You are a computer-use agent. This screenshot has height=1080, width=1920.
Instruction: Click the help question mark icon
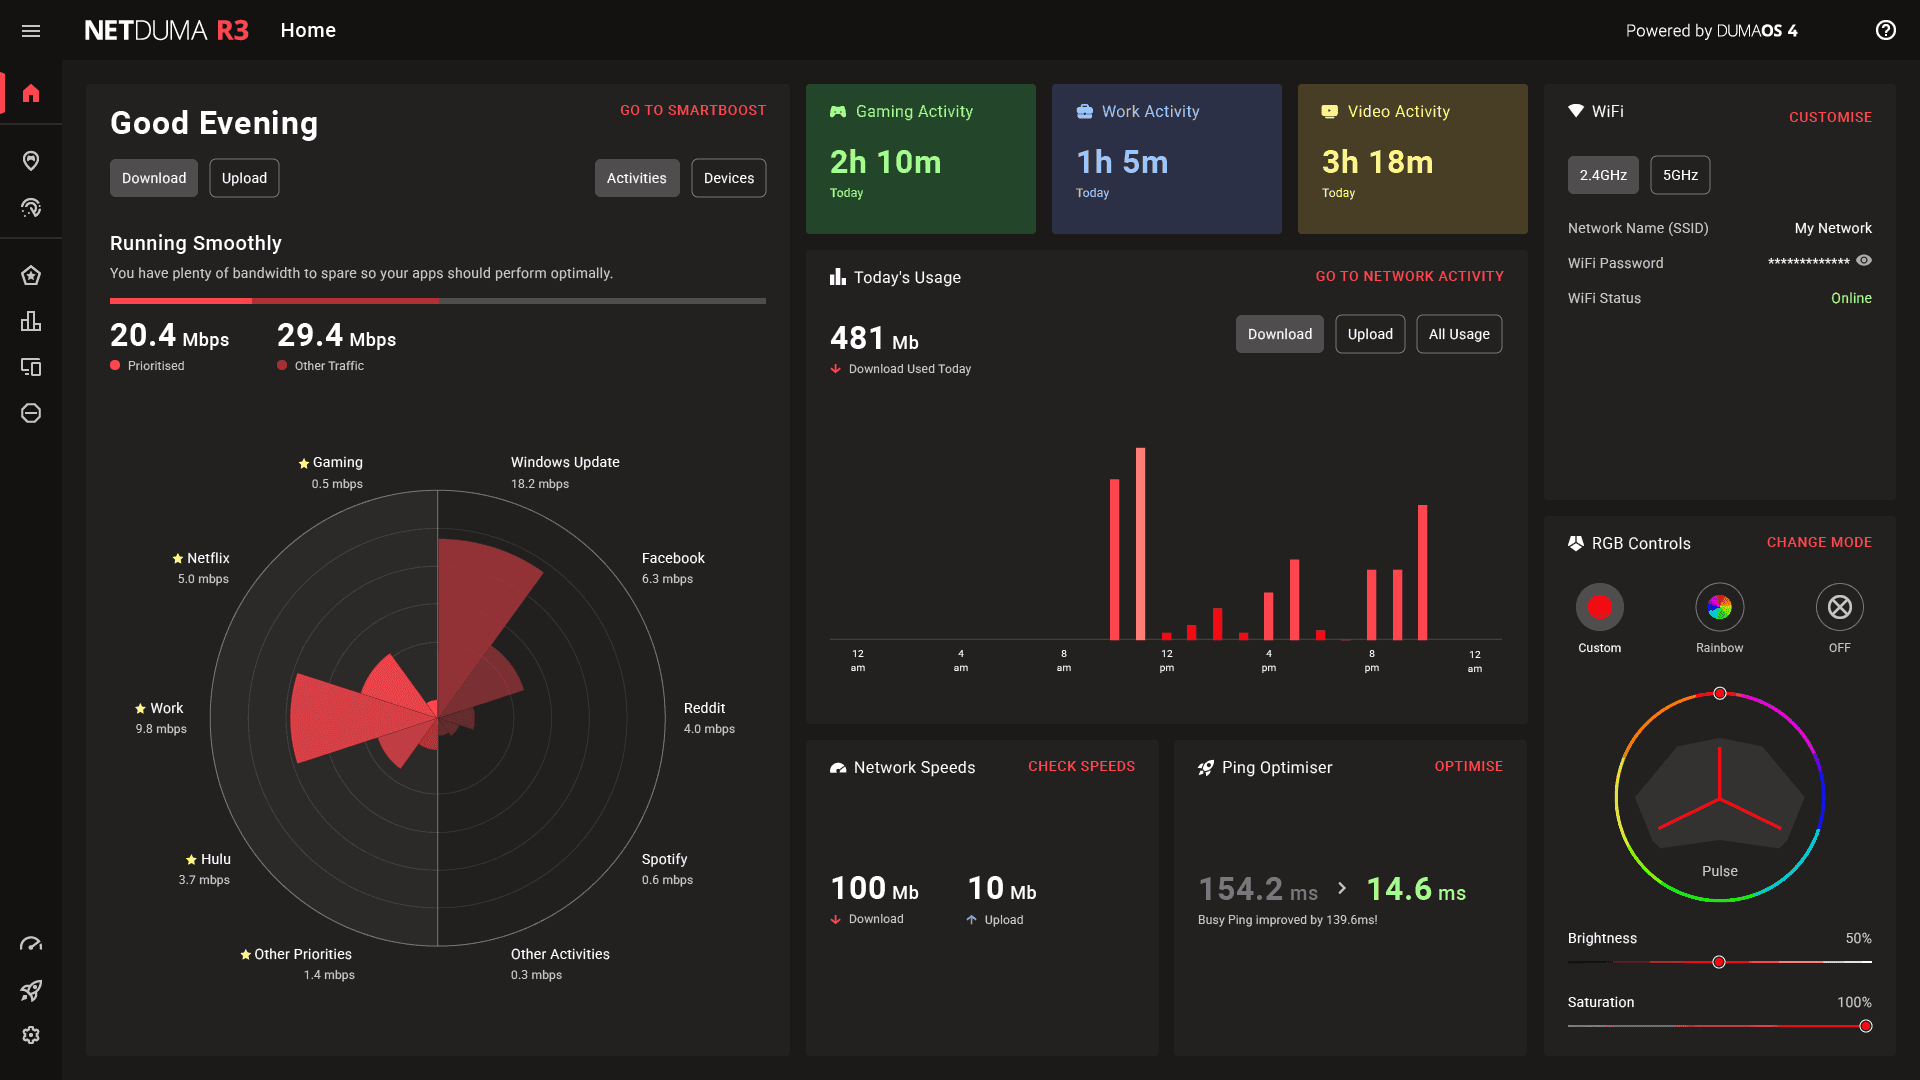tap(1885, 31)
